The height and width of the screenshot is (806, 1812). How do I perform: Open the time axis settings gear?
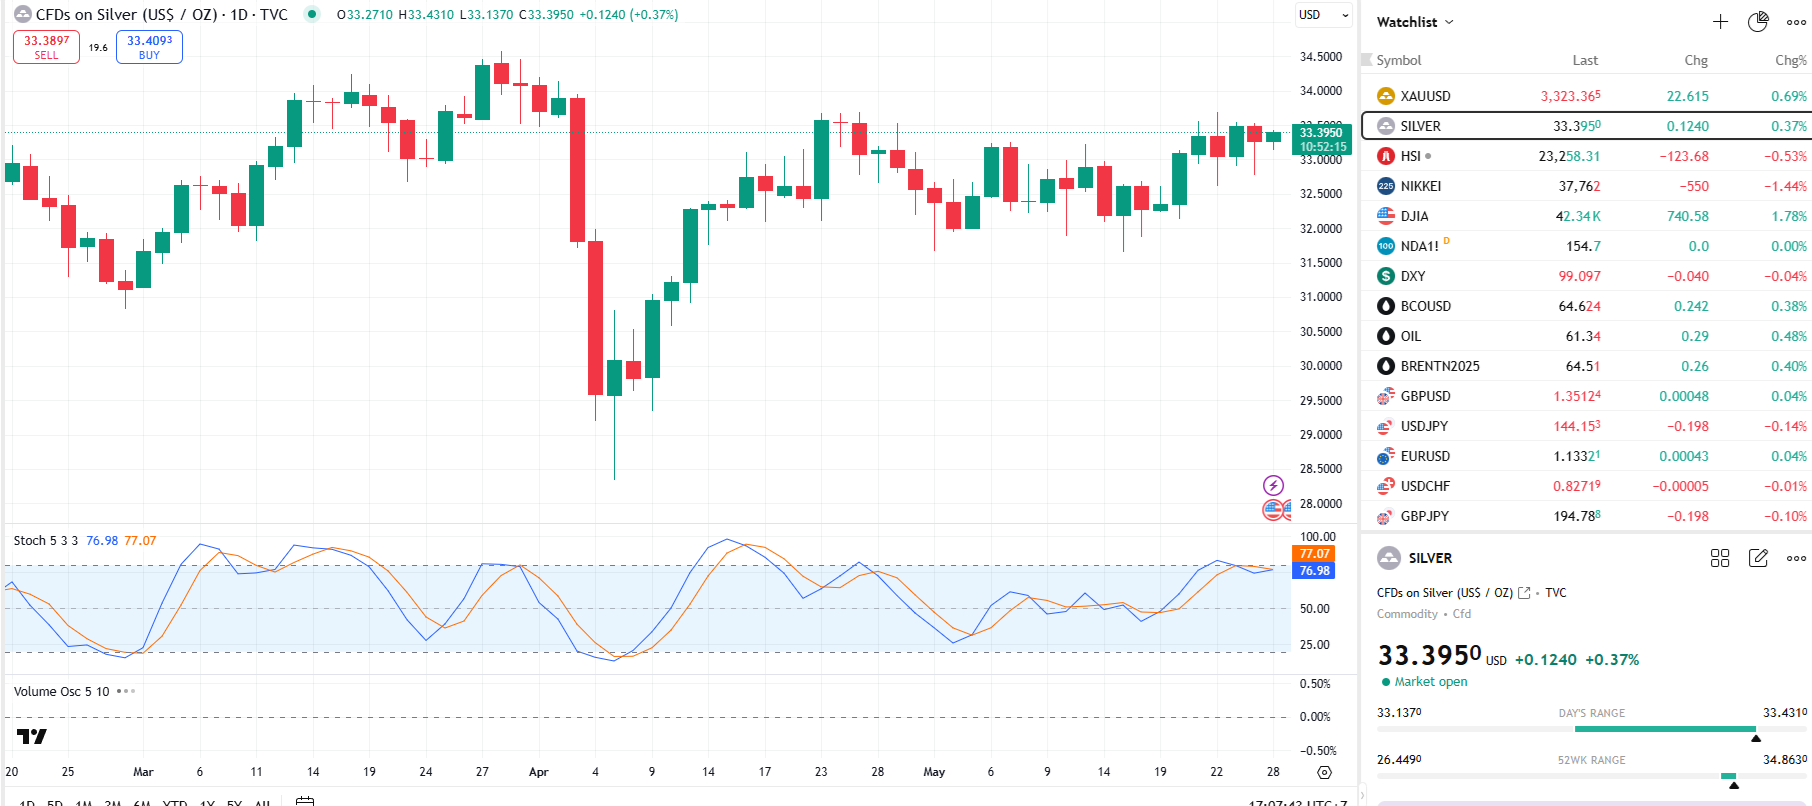tap(1324, 772)
